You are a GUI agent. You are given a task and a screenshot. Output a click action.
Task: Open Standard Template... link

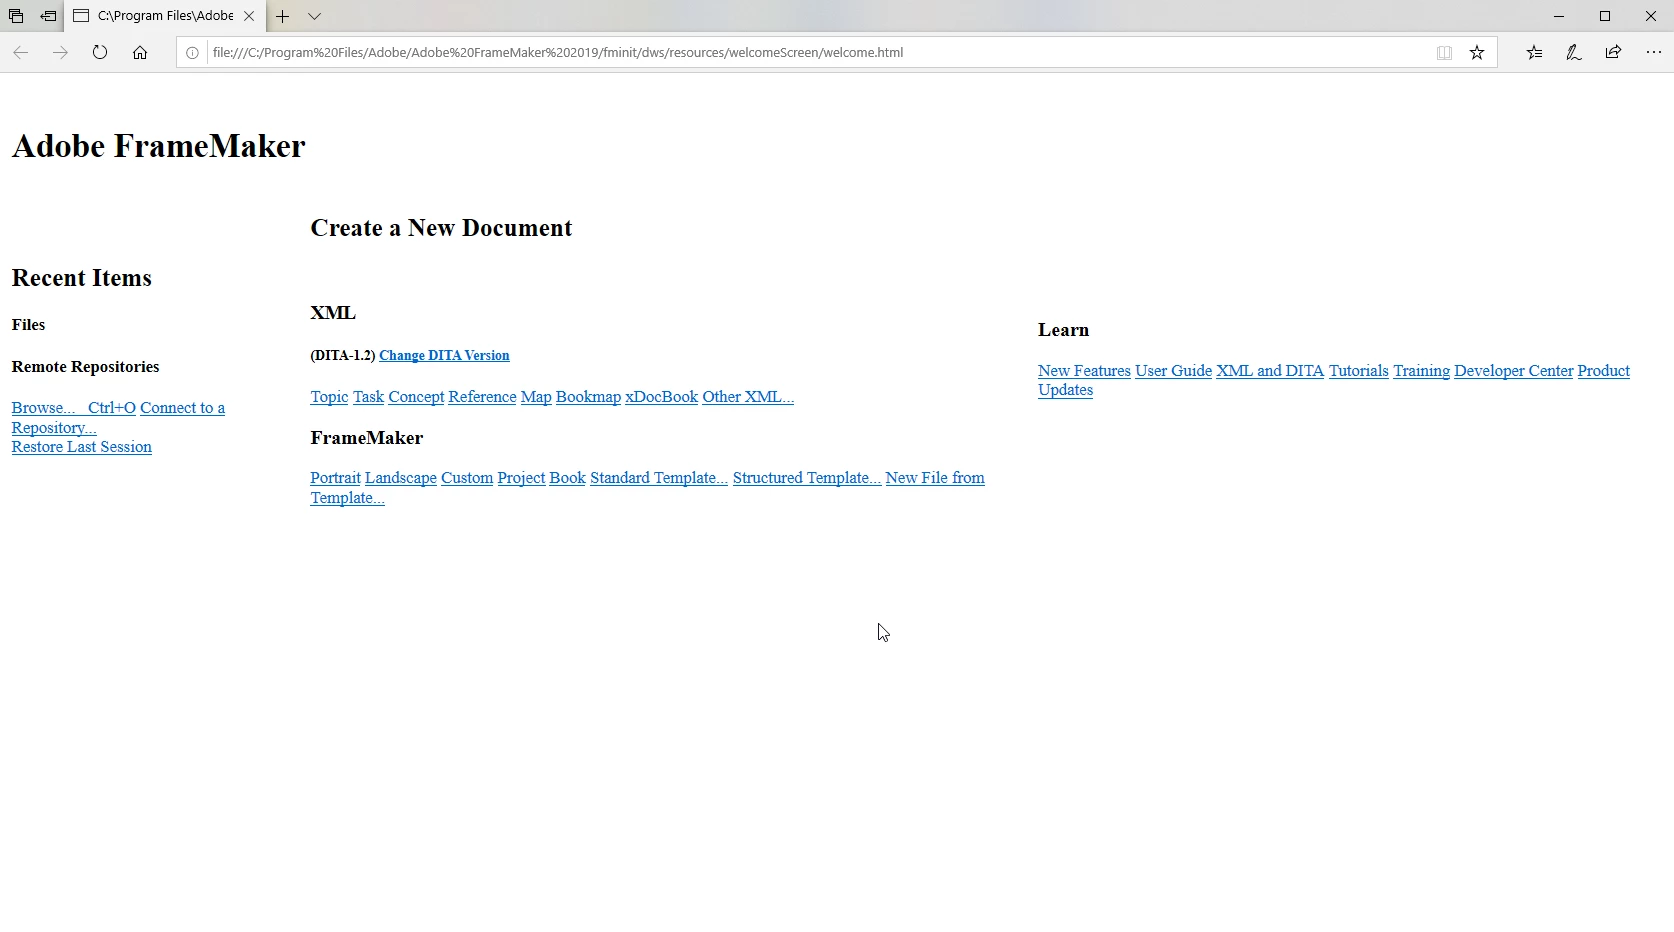659,478
